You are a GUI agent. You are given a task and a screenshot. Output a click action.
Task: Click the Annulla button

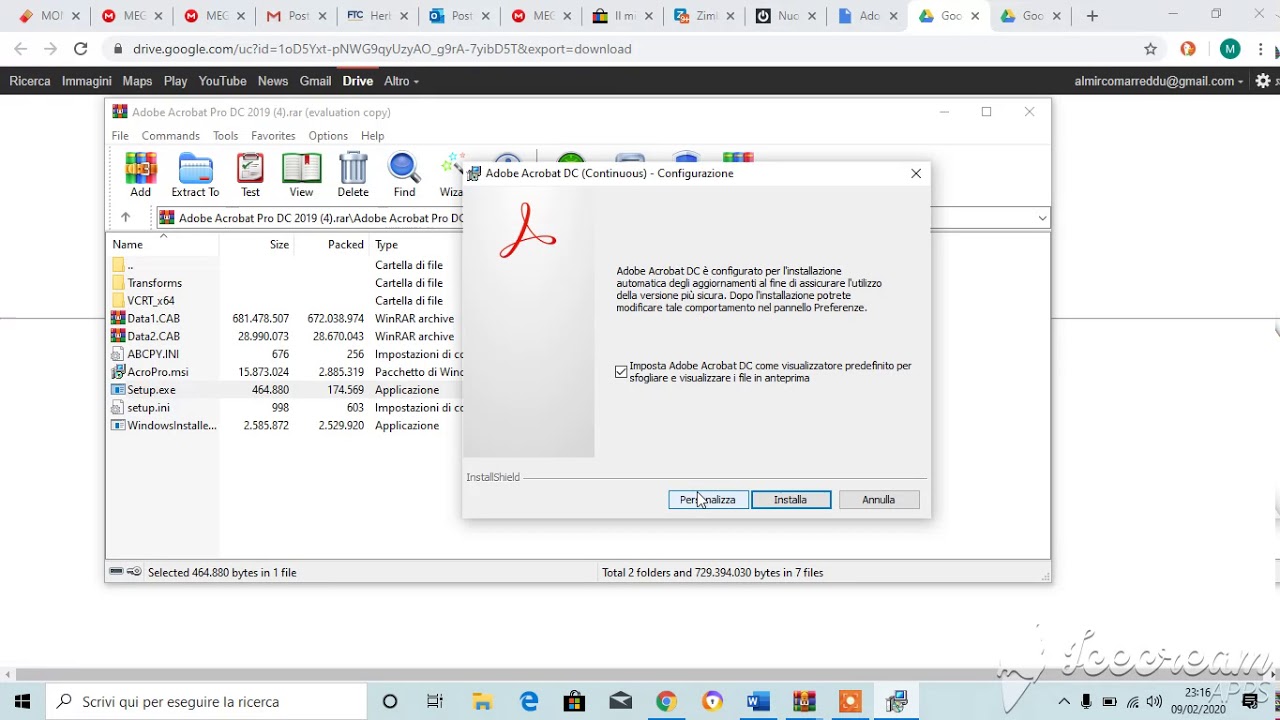(879, 499)
